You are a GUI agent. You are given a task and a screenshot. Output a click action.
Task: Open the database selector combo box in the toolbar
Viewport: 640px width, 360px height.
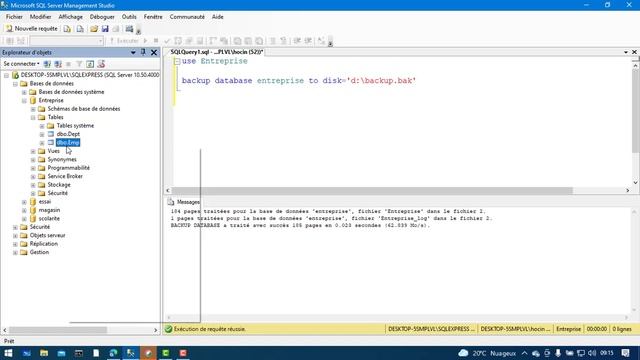[66, 41]
